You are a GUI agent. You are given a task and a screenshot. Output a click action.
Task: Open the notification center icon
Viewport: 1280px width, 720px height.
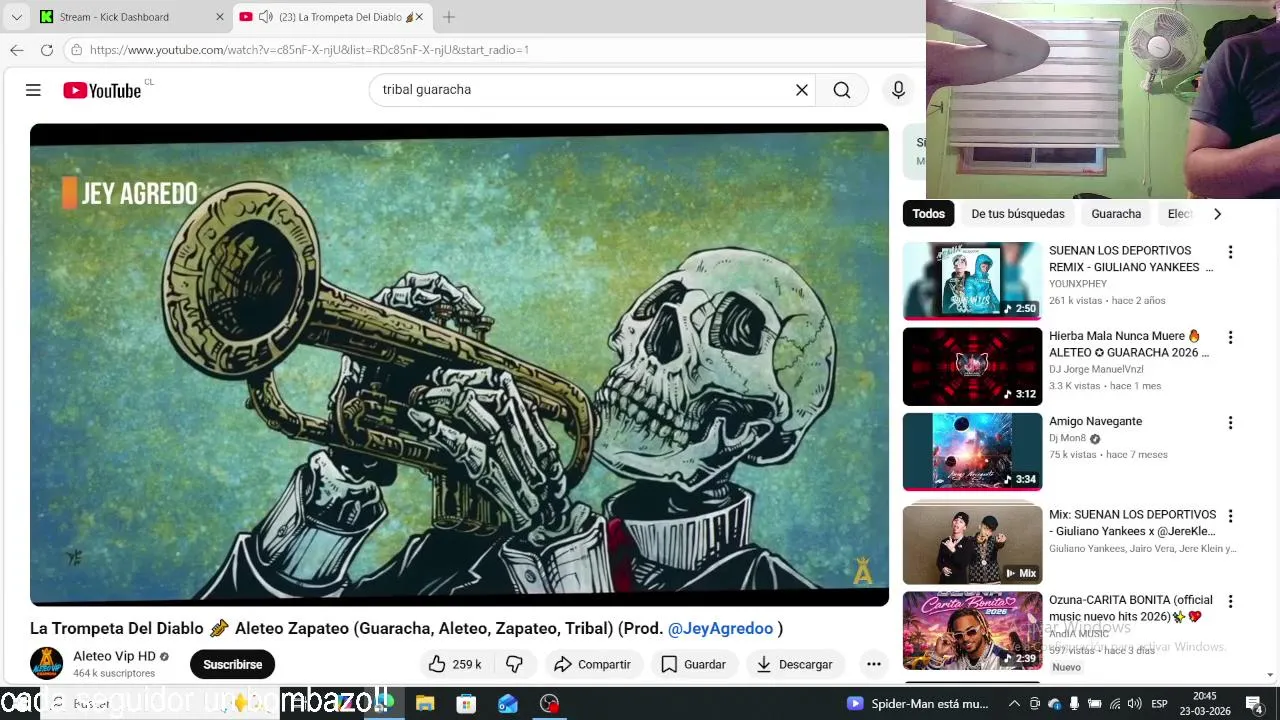tap(1253, 704)
